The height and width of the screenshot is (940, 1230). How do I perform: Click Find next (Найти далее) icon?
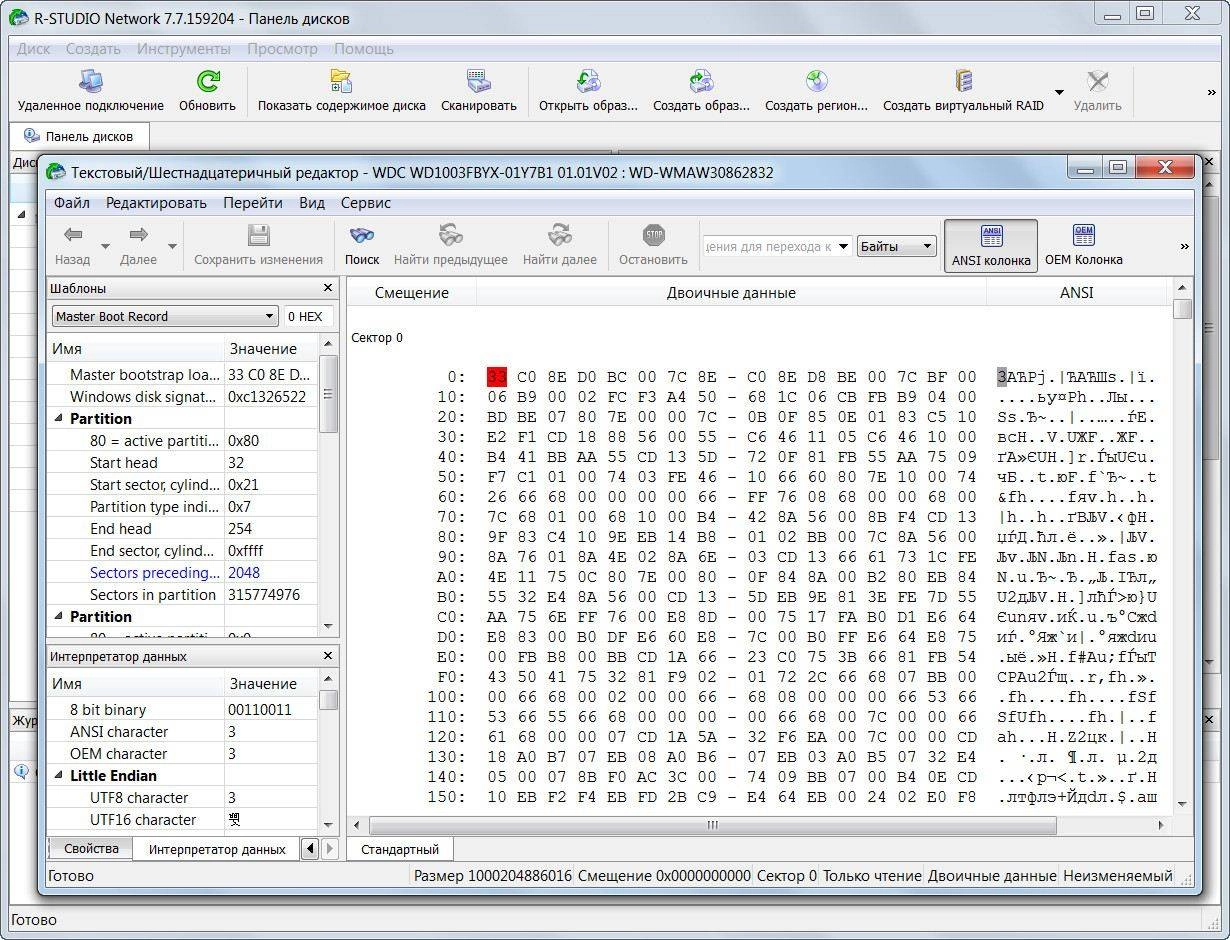[x=559, y=235]
